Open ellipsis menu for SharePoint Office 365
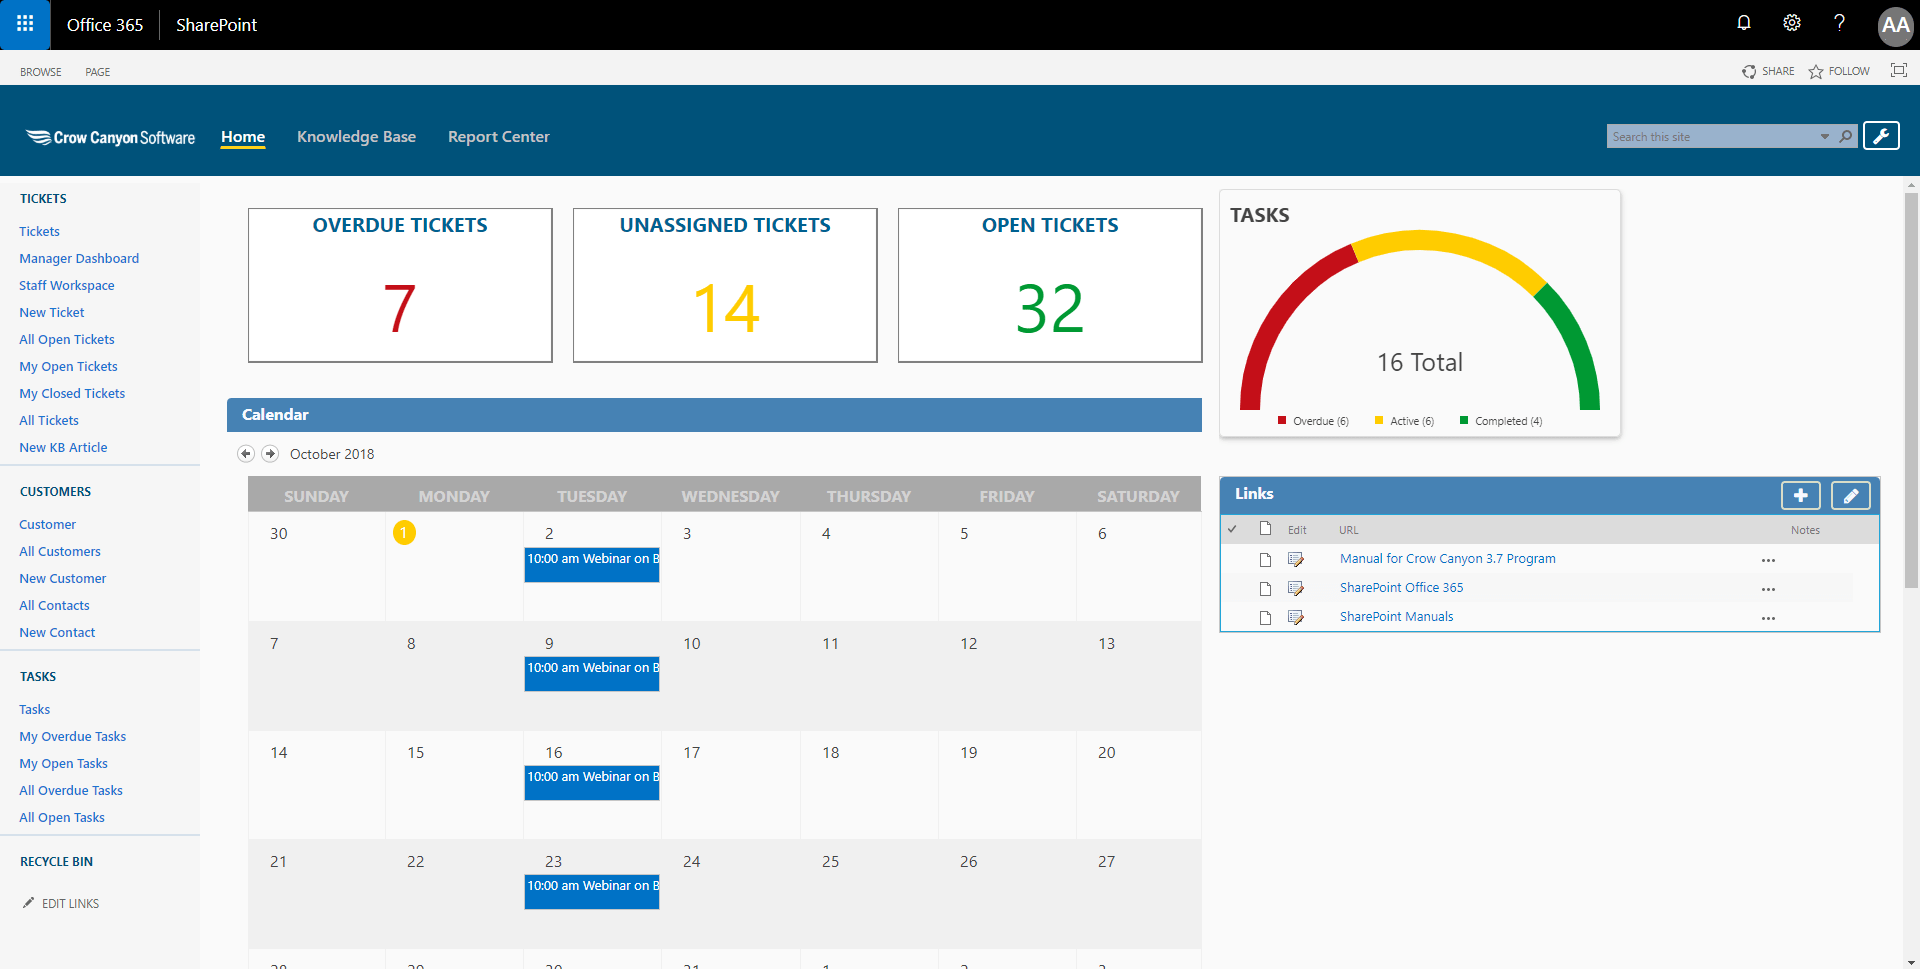 pos(1768,589)
